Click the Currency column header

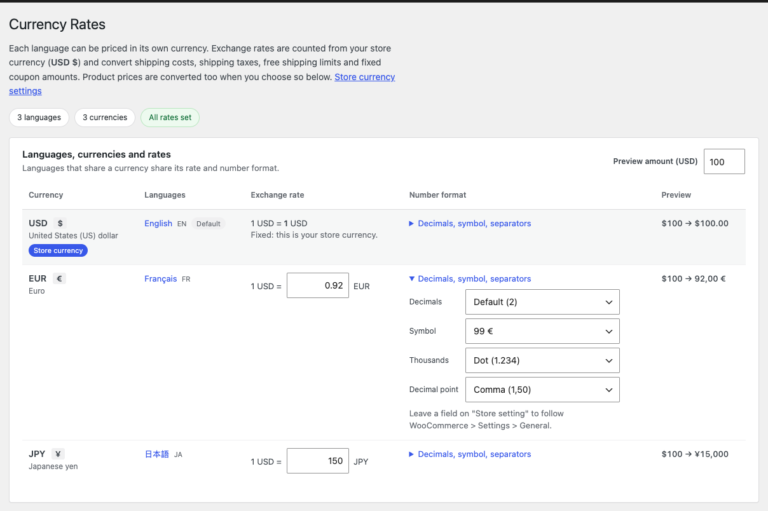coord(46,195)
